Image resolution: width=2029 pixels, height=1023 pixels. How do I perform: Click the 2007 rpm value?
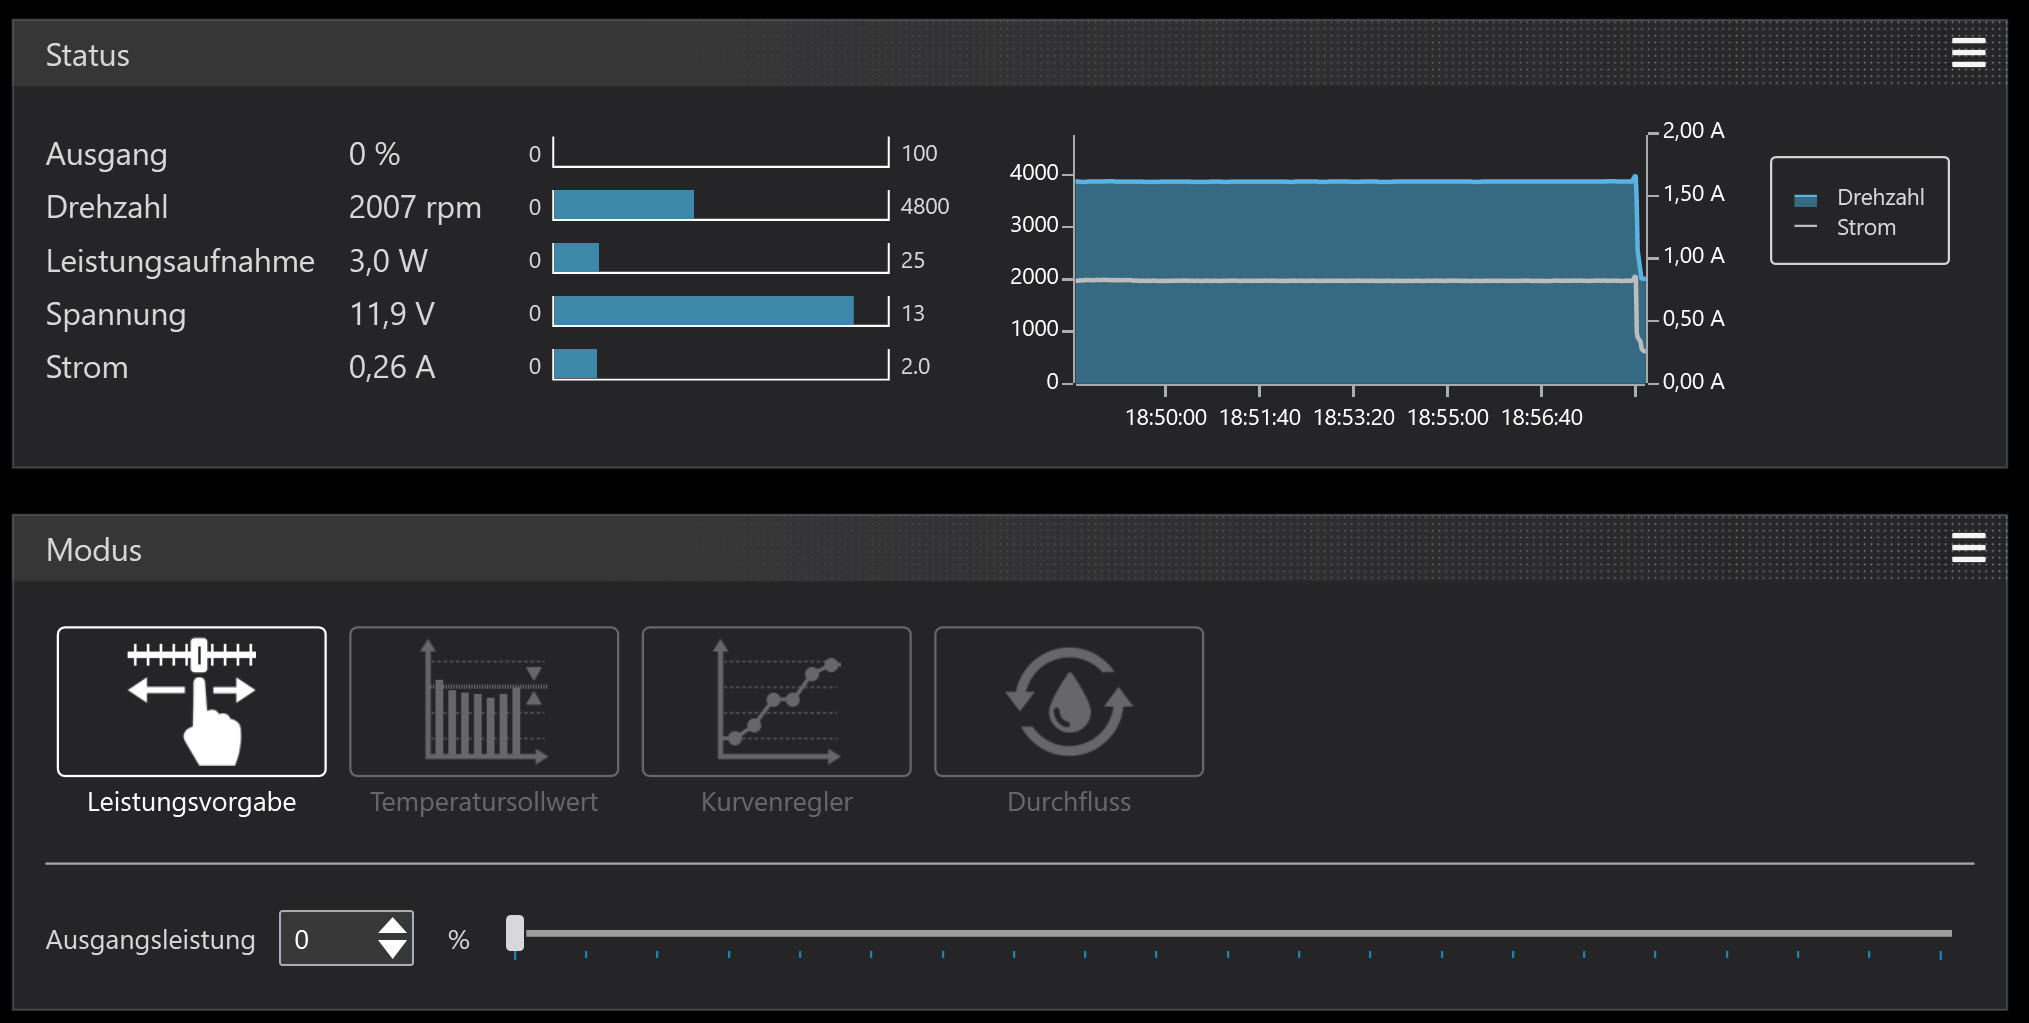click(x=415, y=207)
